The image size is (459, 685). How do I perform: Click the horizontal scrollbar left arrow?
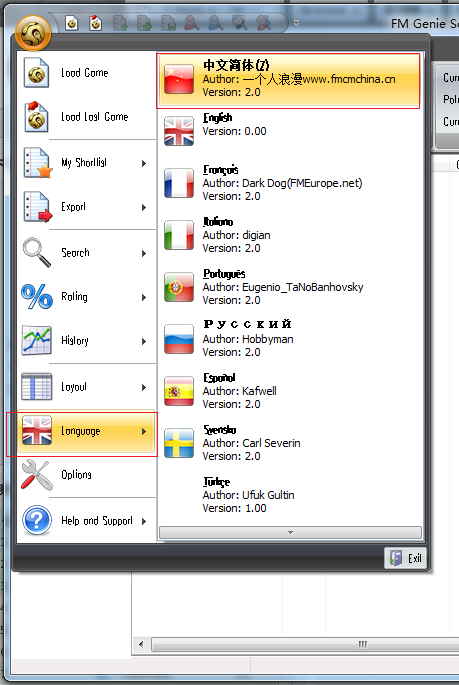[141, 644]
